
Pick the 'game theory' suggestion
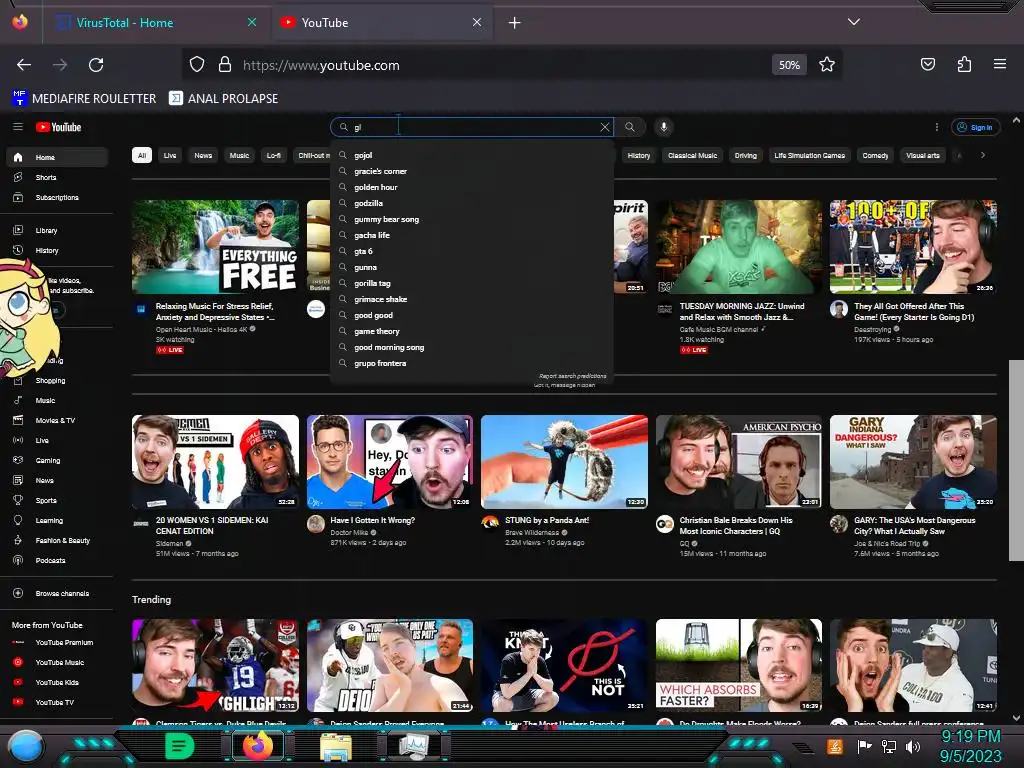coord(472,331)
